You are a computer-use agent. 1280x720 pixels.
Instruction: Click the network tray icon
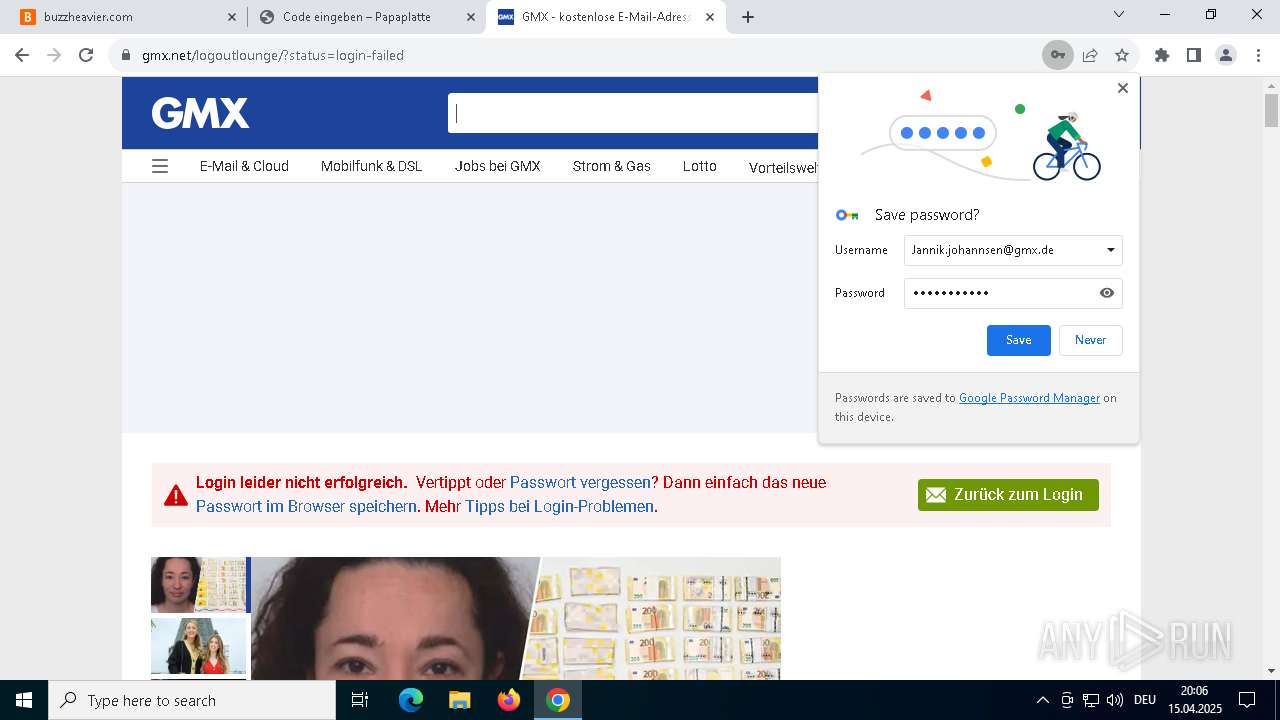[x=1091, y=700]
